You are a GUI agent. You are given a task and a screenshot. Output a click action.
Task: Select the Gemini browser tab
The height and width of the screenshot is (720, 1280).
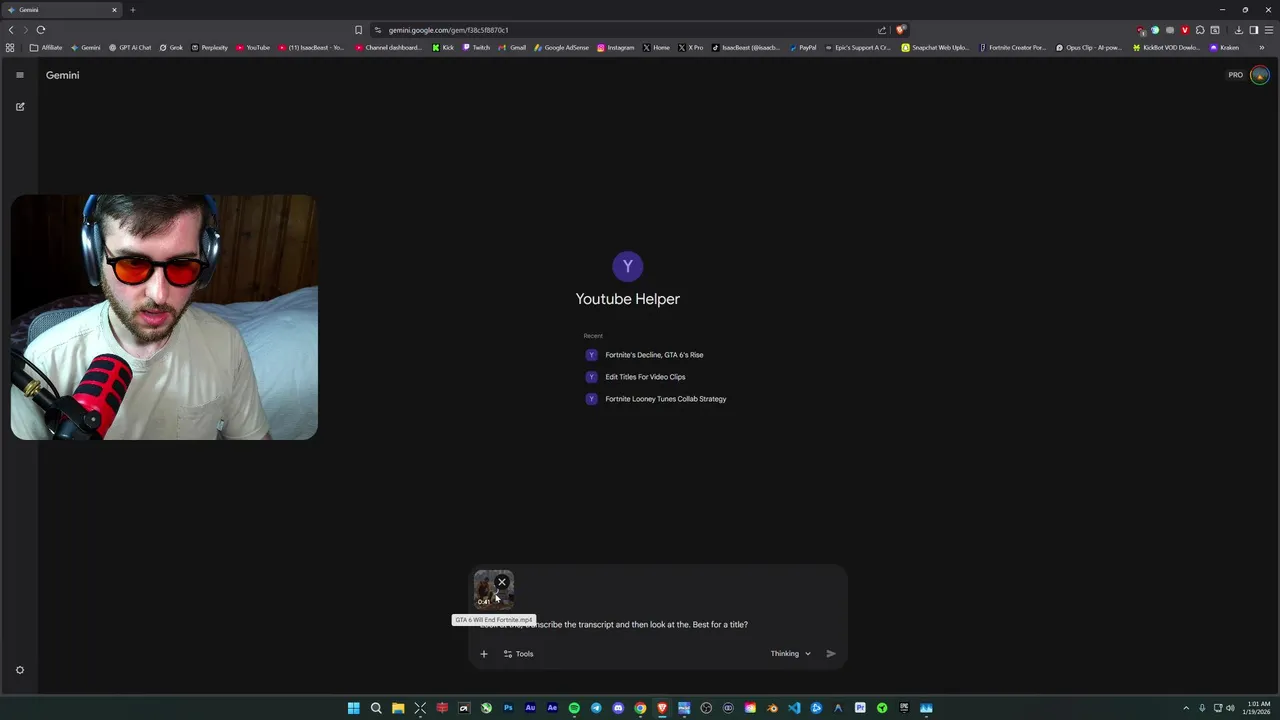(62, 10)
